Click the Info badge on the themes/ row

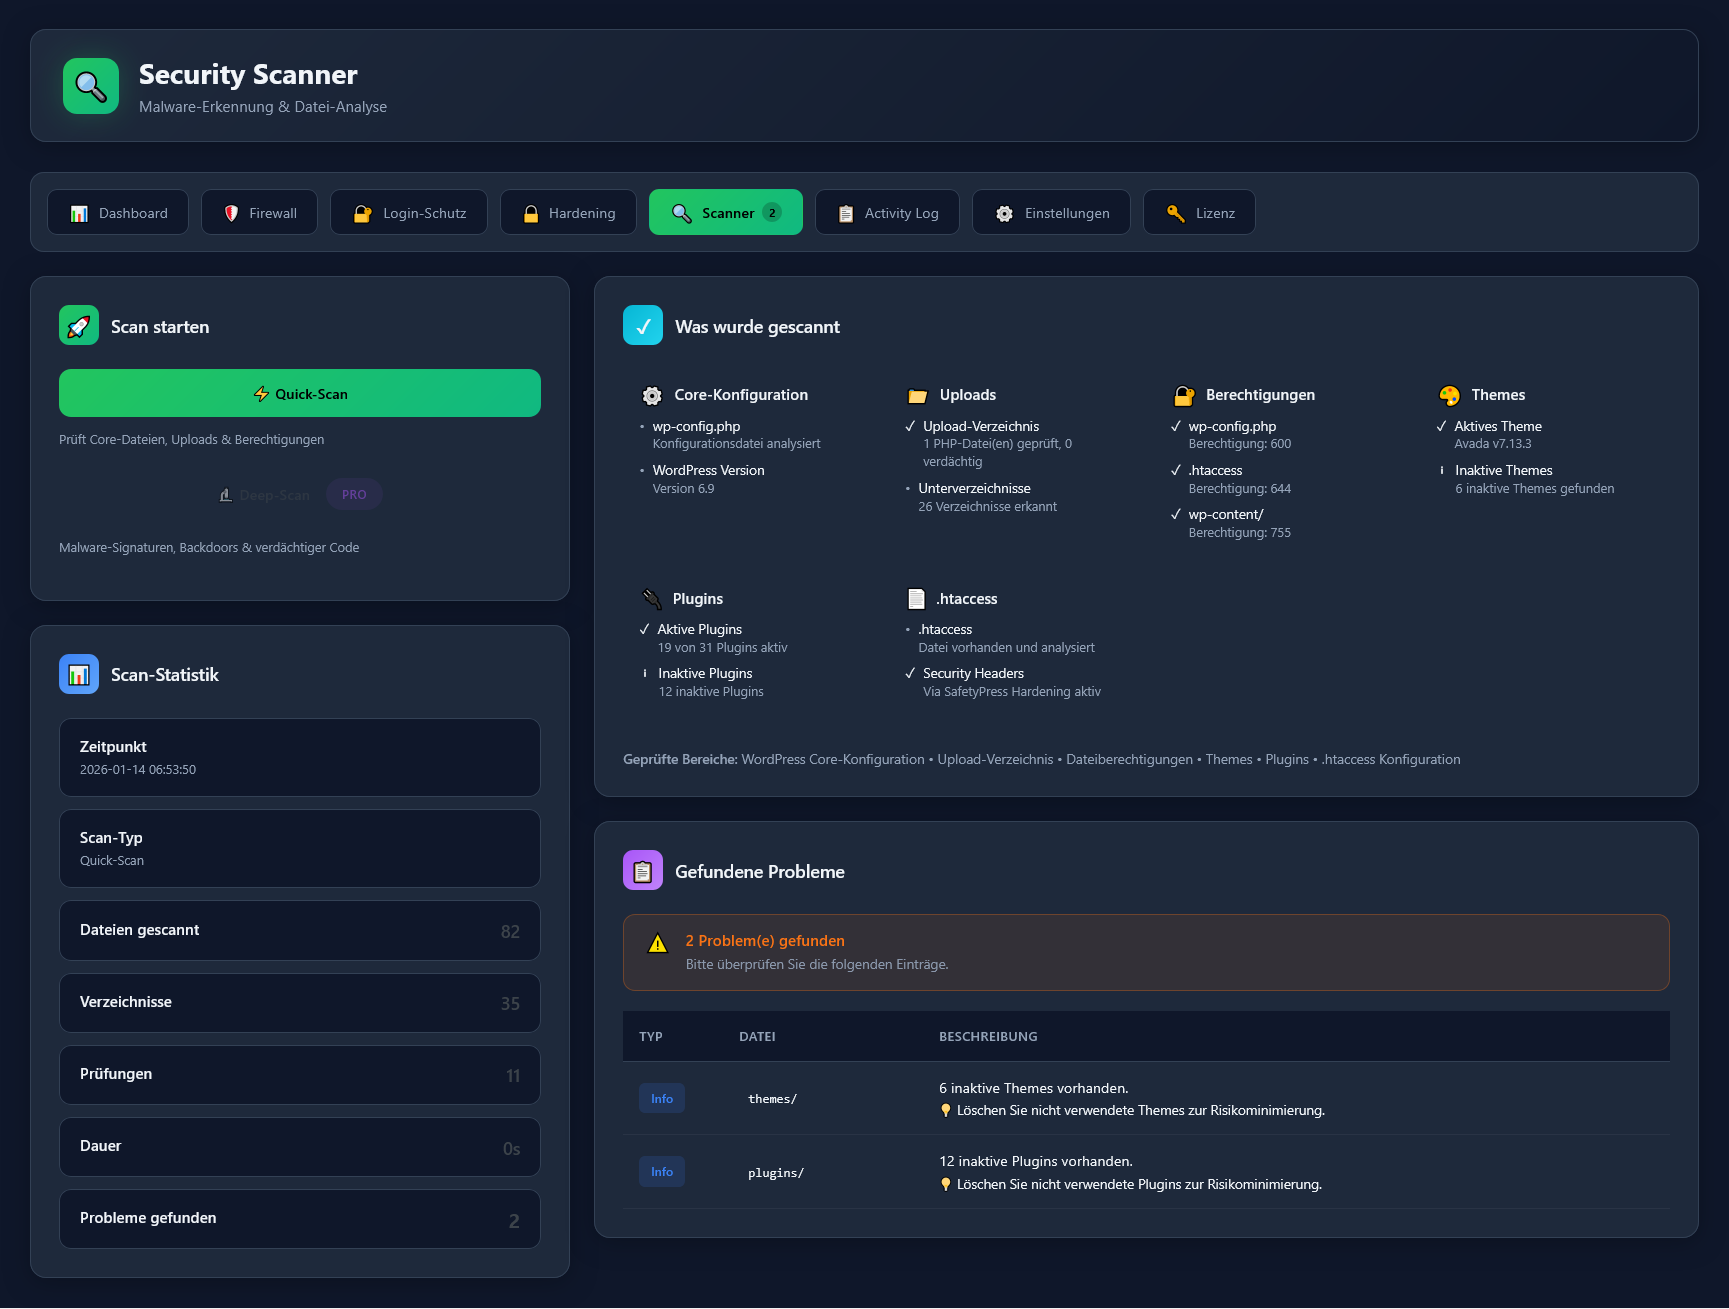click(661, 1097)
